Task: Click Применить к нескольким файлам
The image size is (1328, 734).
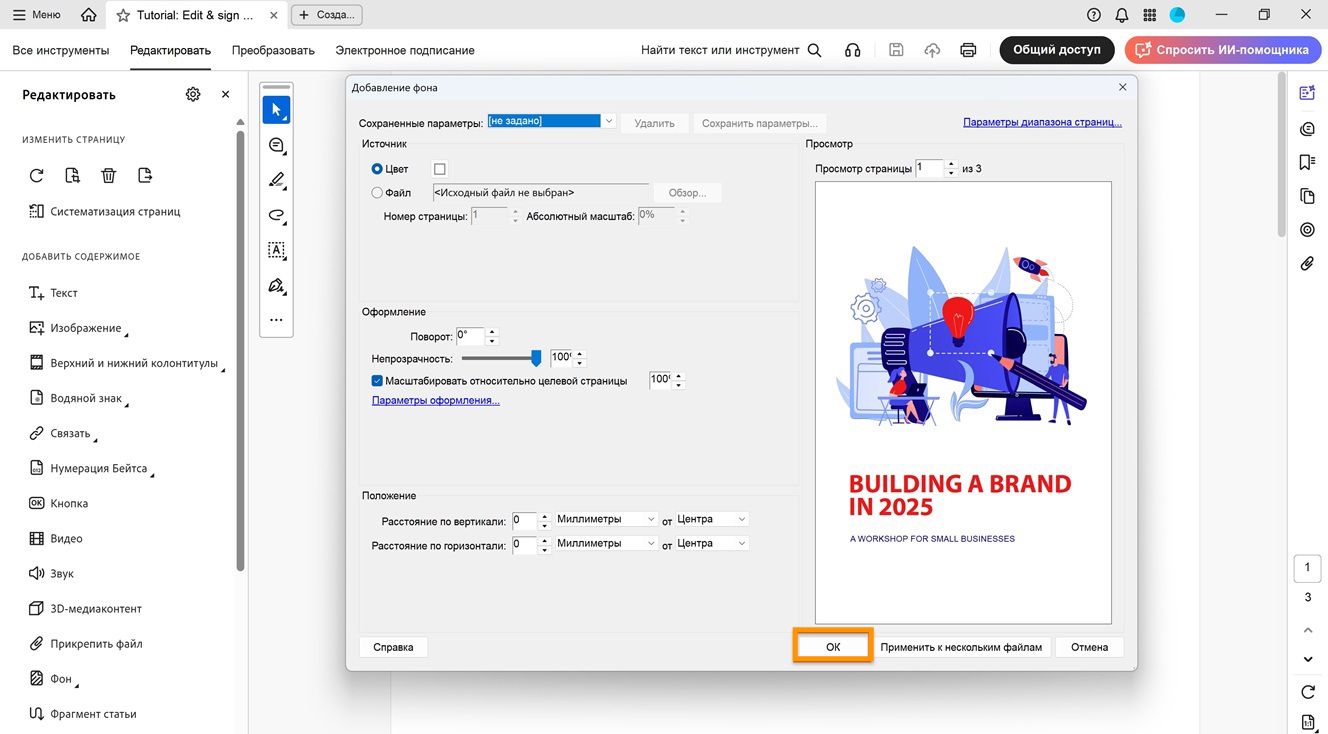Action: 961,647
